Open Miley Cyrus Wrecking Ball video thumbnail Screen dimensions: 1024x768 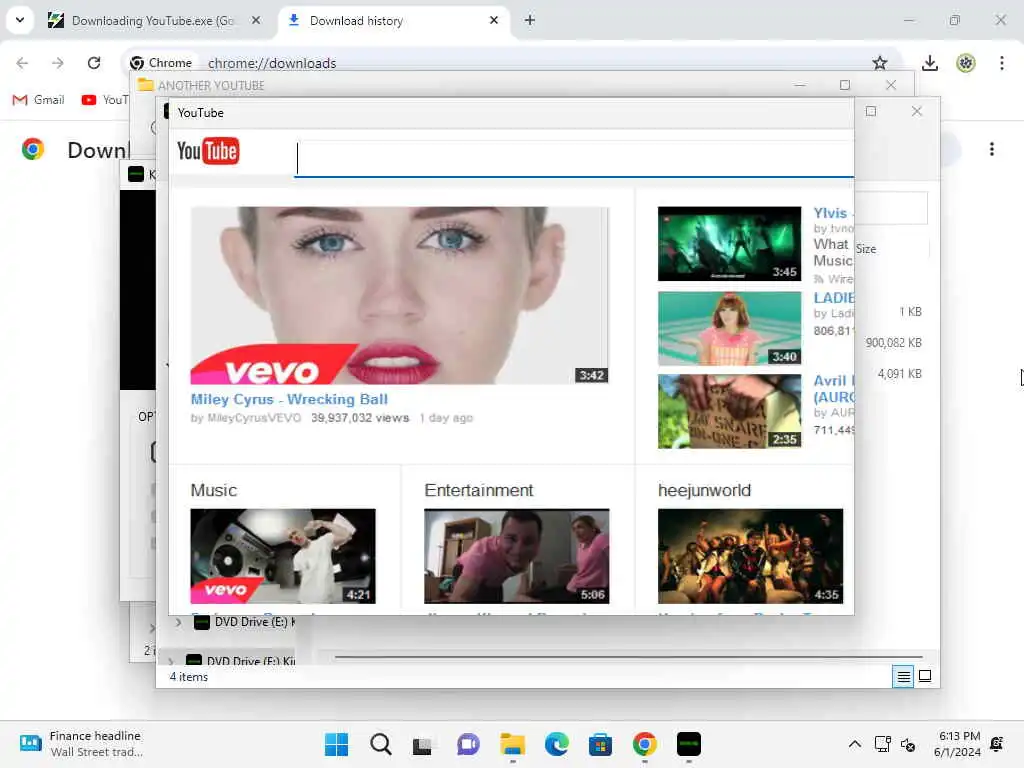(x=400, y=295)
